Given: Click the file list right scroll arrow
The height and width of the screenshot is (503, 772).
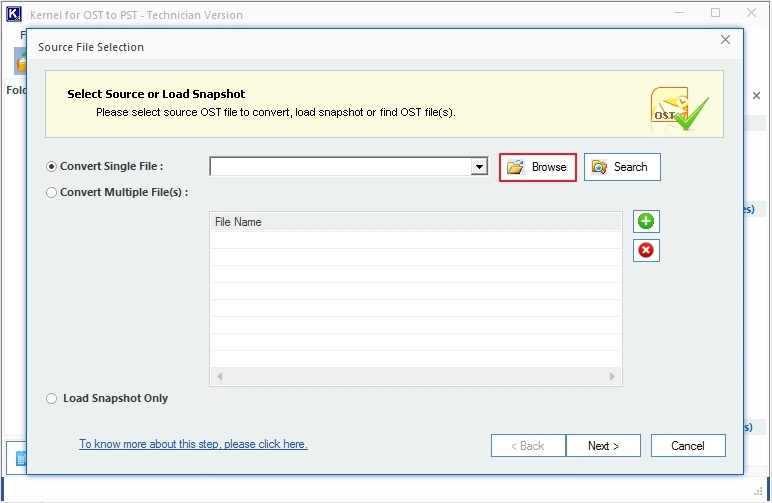Looking at the screenshot, I should (612, 377).
